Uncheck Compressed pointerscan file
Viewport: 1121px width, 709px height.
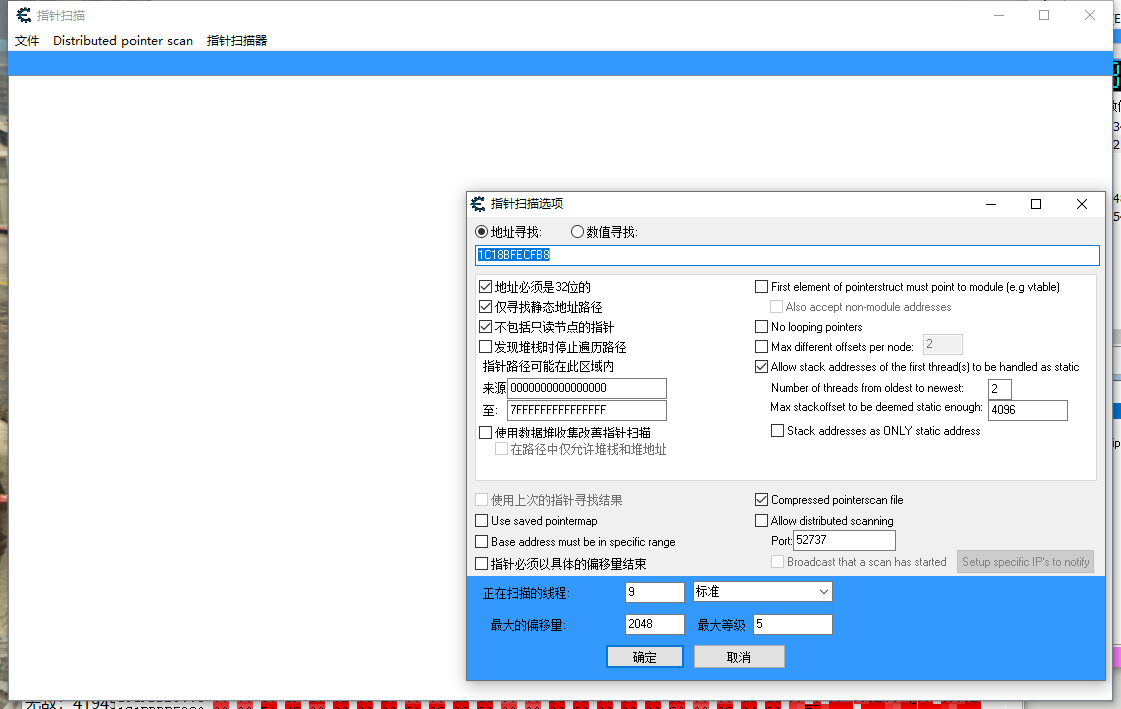click(x=761, y=500)
